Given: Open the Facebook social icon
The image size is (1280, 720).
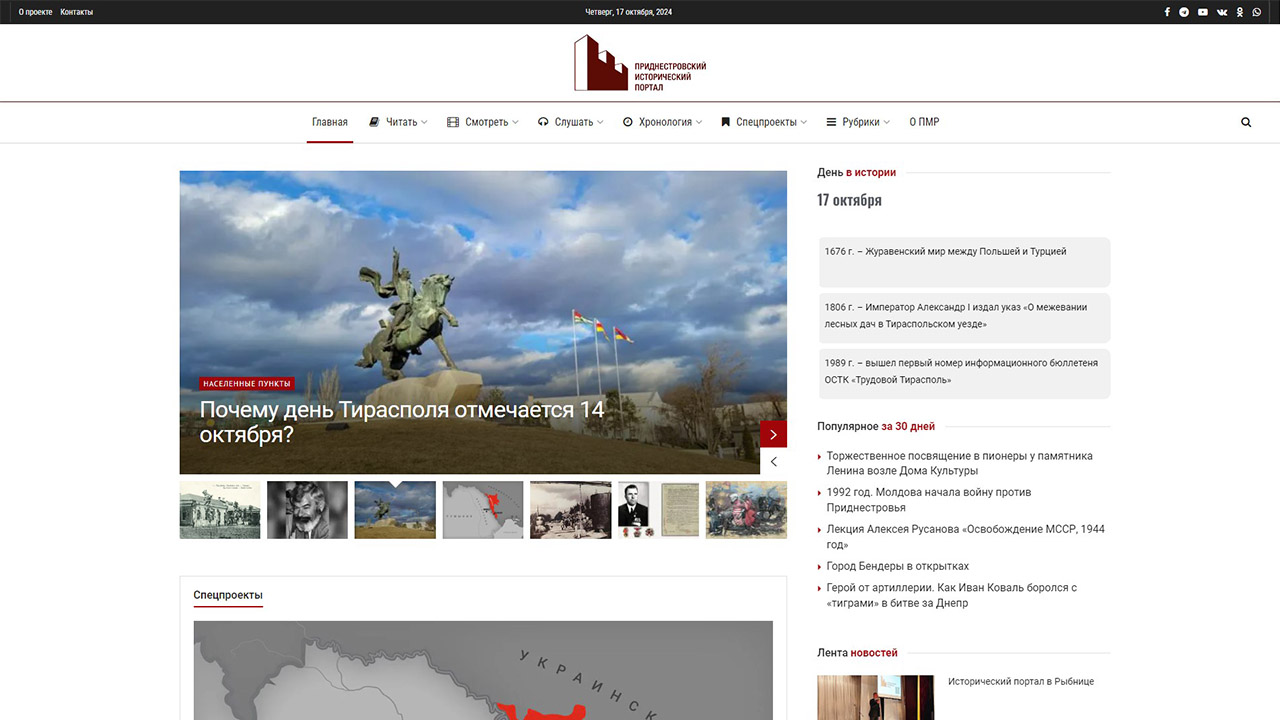Looking at the screenshot, I should [1167, 12].
